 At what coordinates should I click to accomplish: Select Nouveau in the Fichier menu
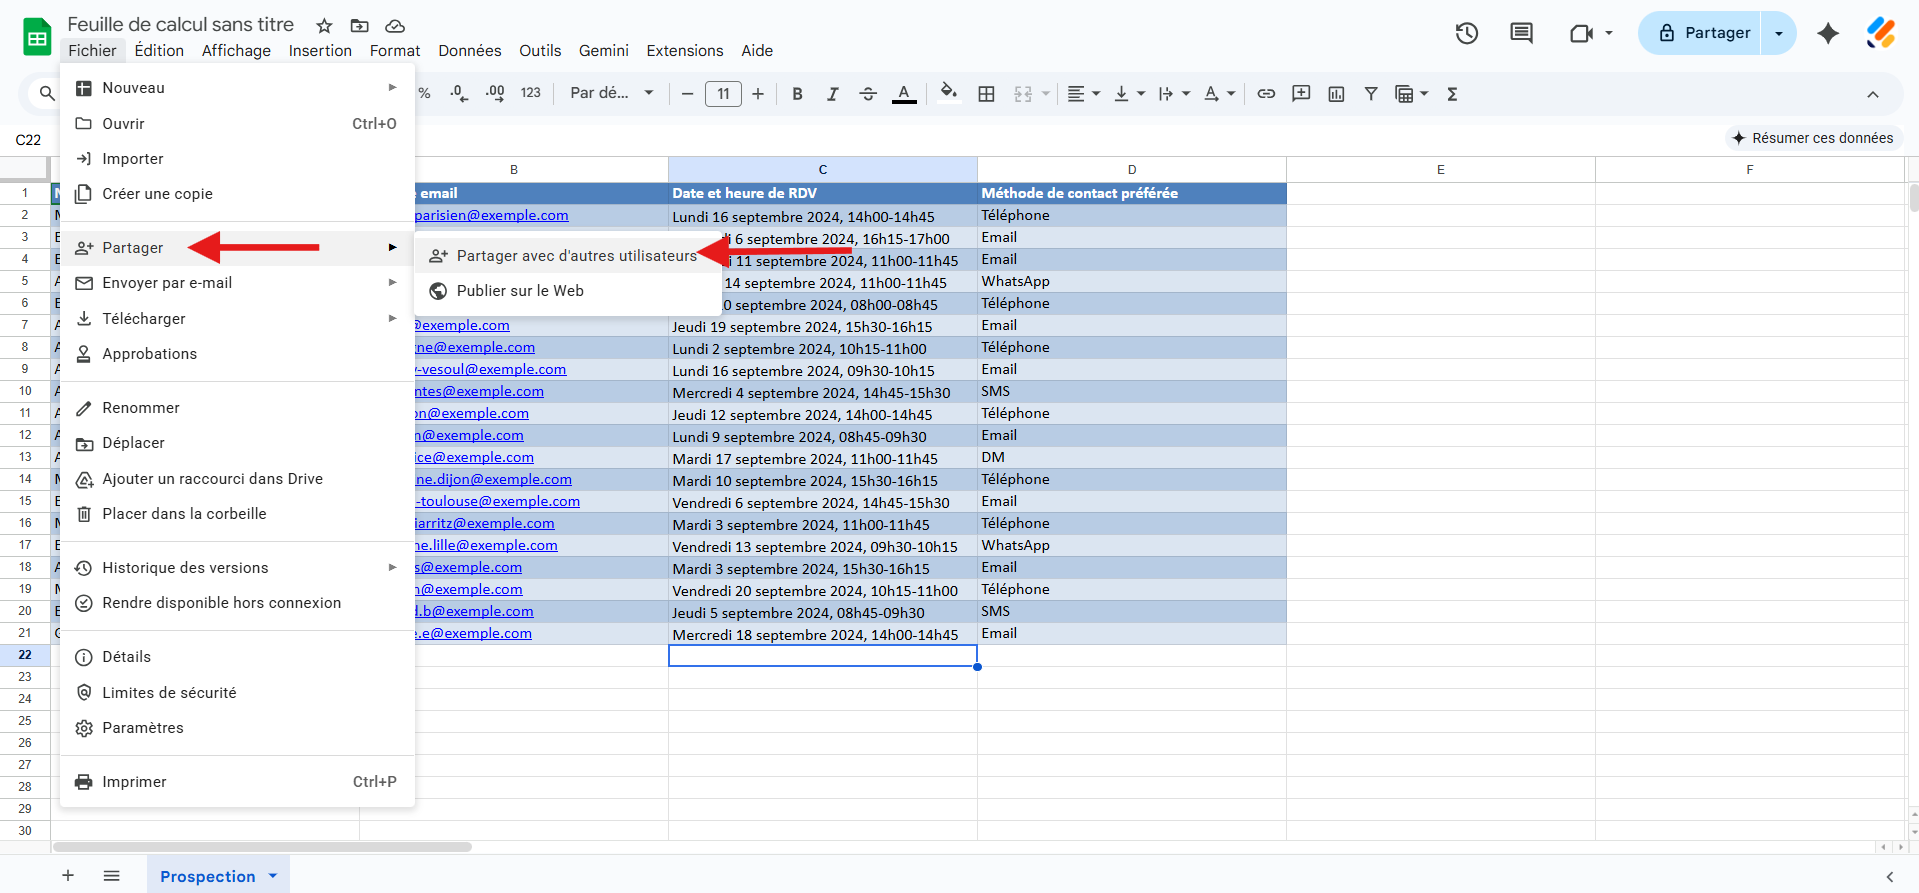pyautogui.click(x=237, y=88)
